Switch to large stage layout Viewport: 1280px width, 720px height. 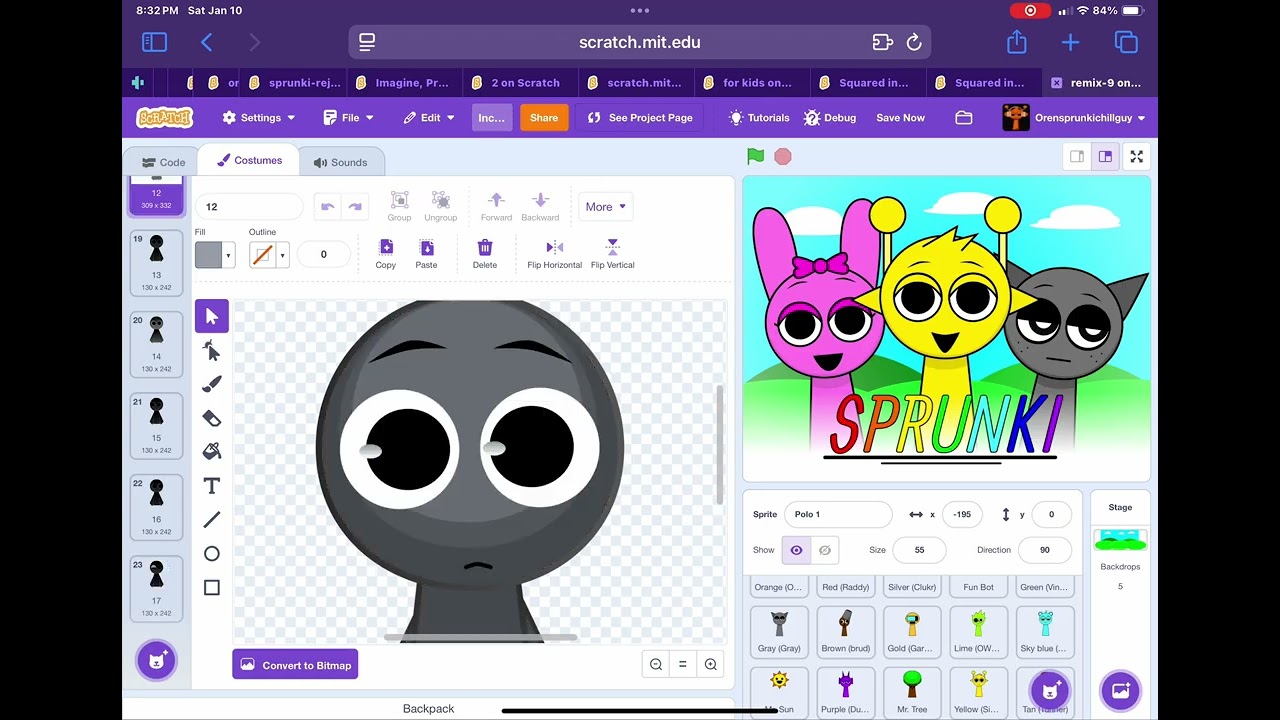pyautogui.click(x=1105, y=157)
